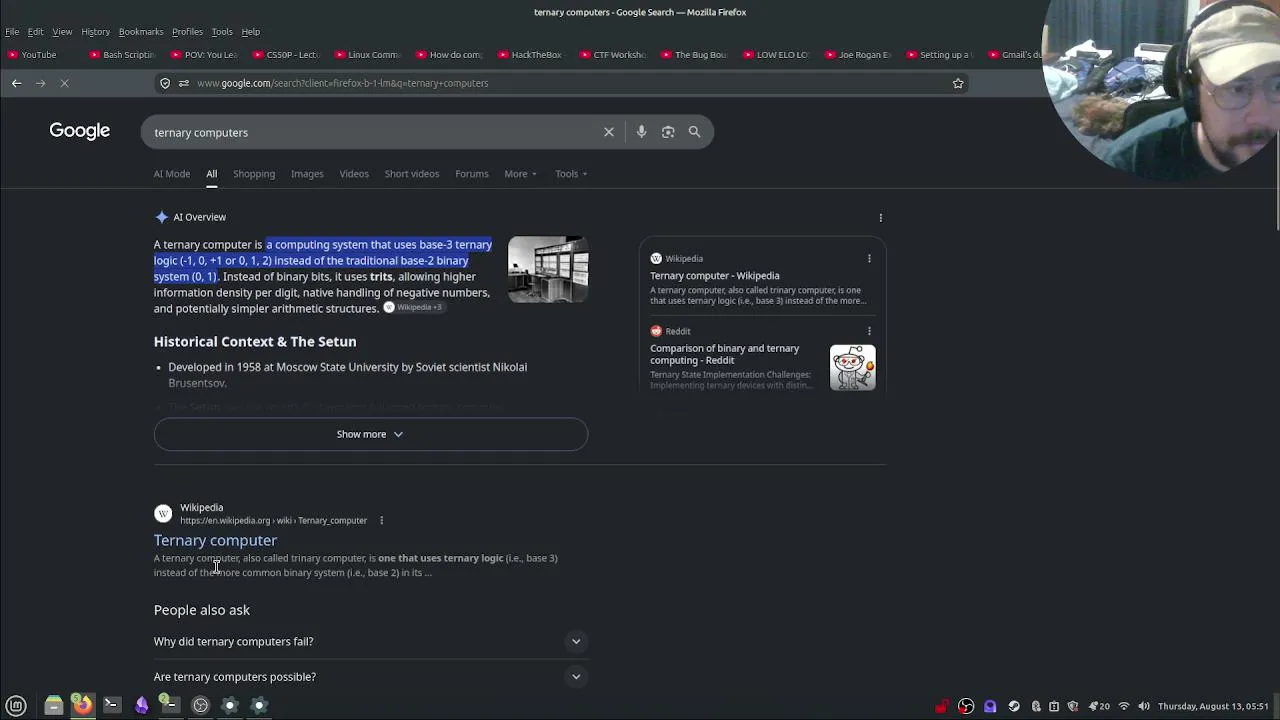Open AI Overview three-dot options
The image size is (1280, 720).
pos(880,217)
